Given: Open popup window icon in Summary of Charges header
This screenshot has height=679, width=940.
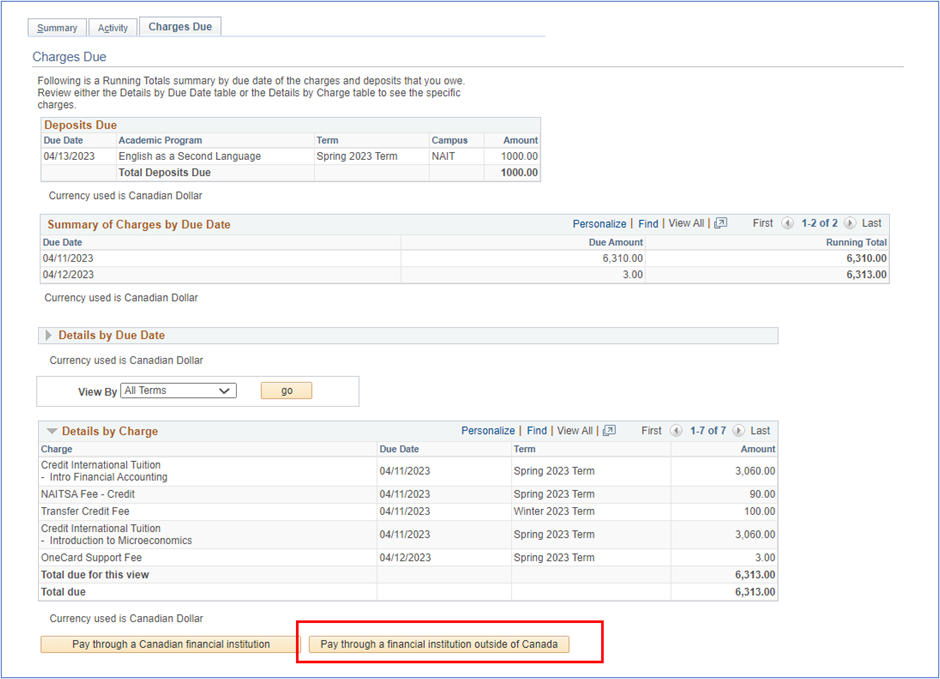Looking at the screenshot, I should click(721, 223).
